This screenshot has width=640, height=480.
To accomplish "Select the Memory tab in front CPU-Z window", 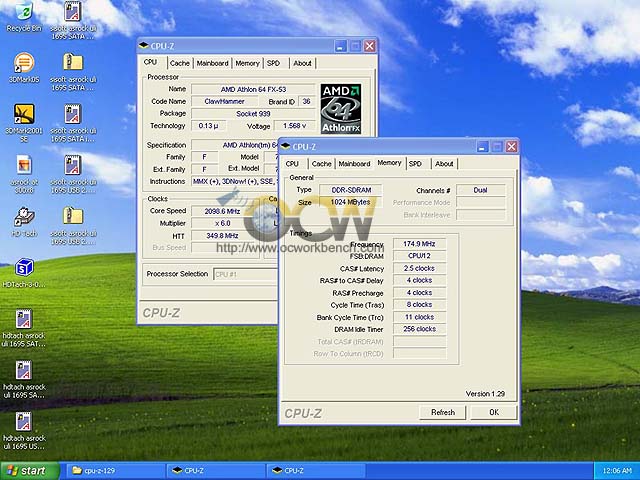I will tap(389, 163).
